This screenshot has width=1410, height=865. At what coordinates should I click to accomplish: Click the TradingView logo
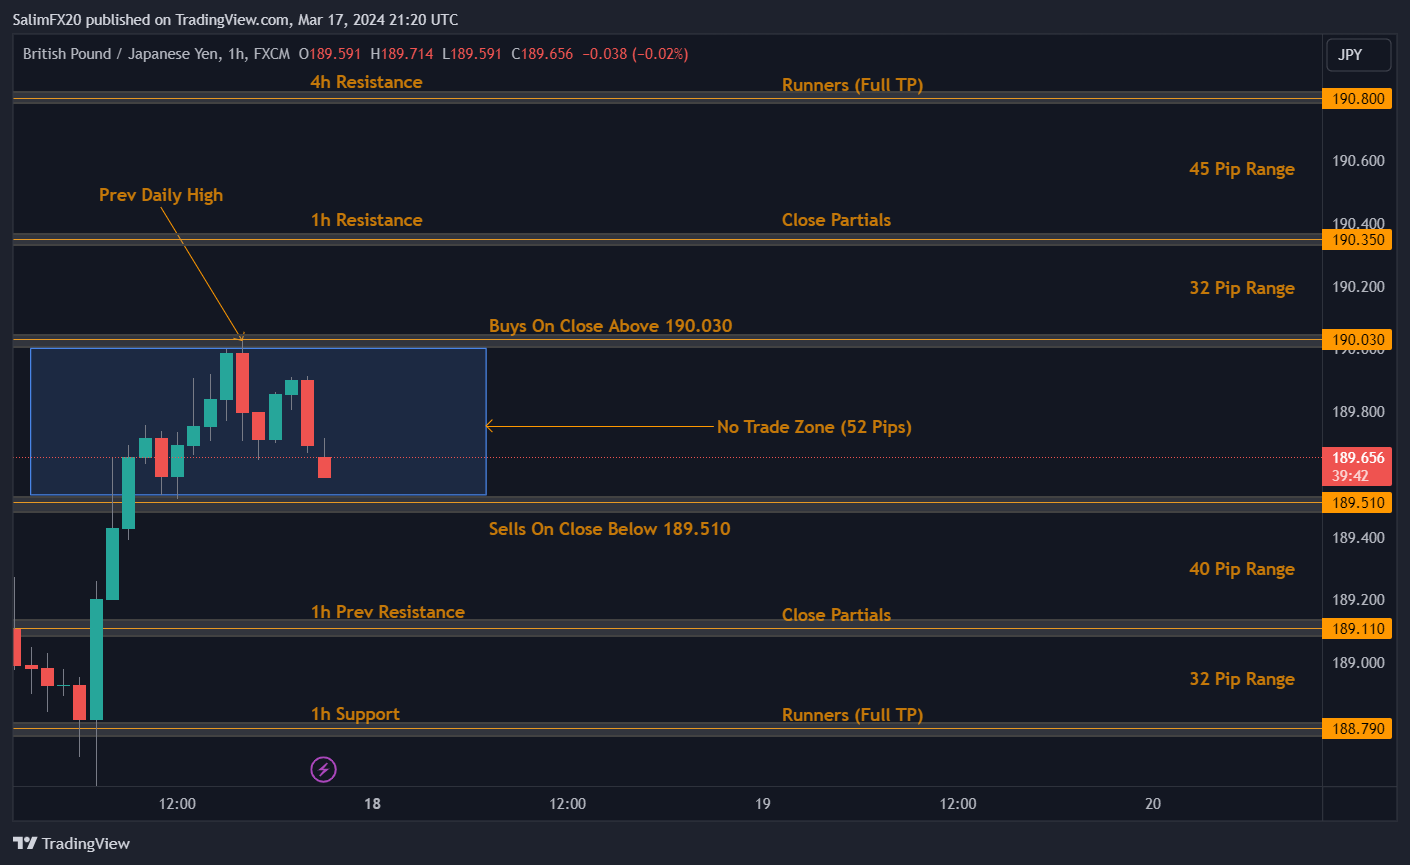point(72,843)
